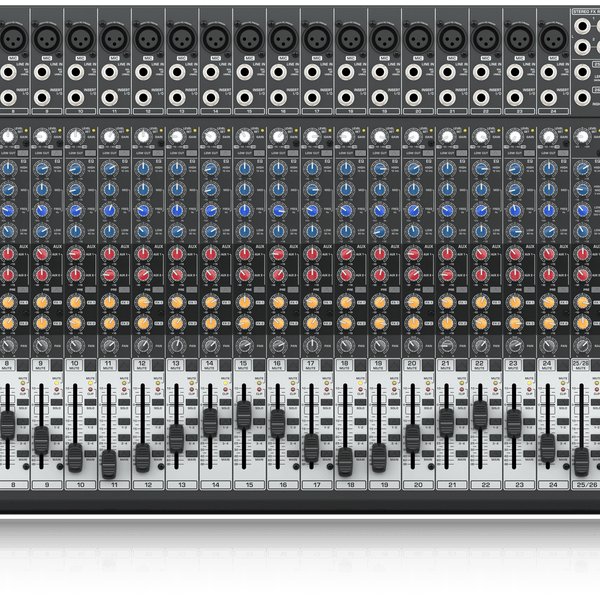Viewport: 600px width, 600px height.
Task: Click channel 21 AUX 2 knob
Action: coord(447,274)
